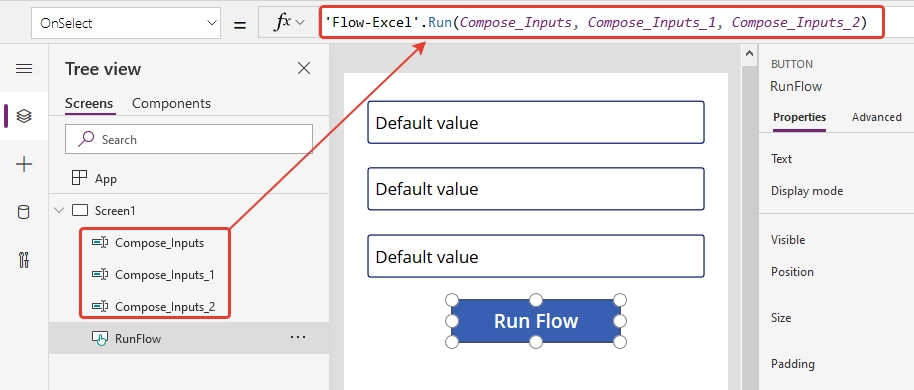The height and width of the screenshot is (390, 914).
Task: Open RunFlow more options ellipsis
Action: click(x=298, y=337)
